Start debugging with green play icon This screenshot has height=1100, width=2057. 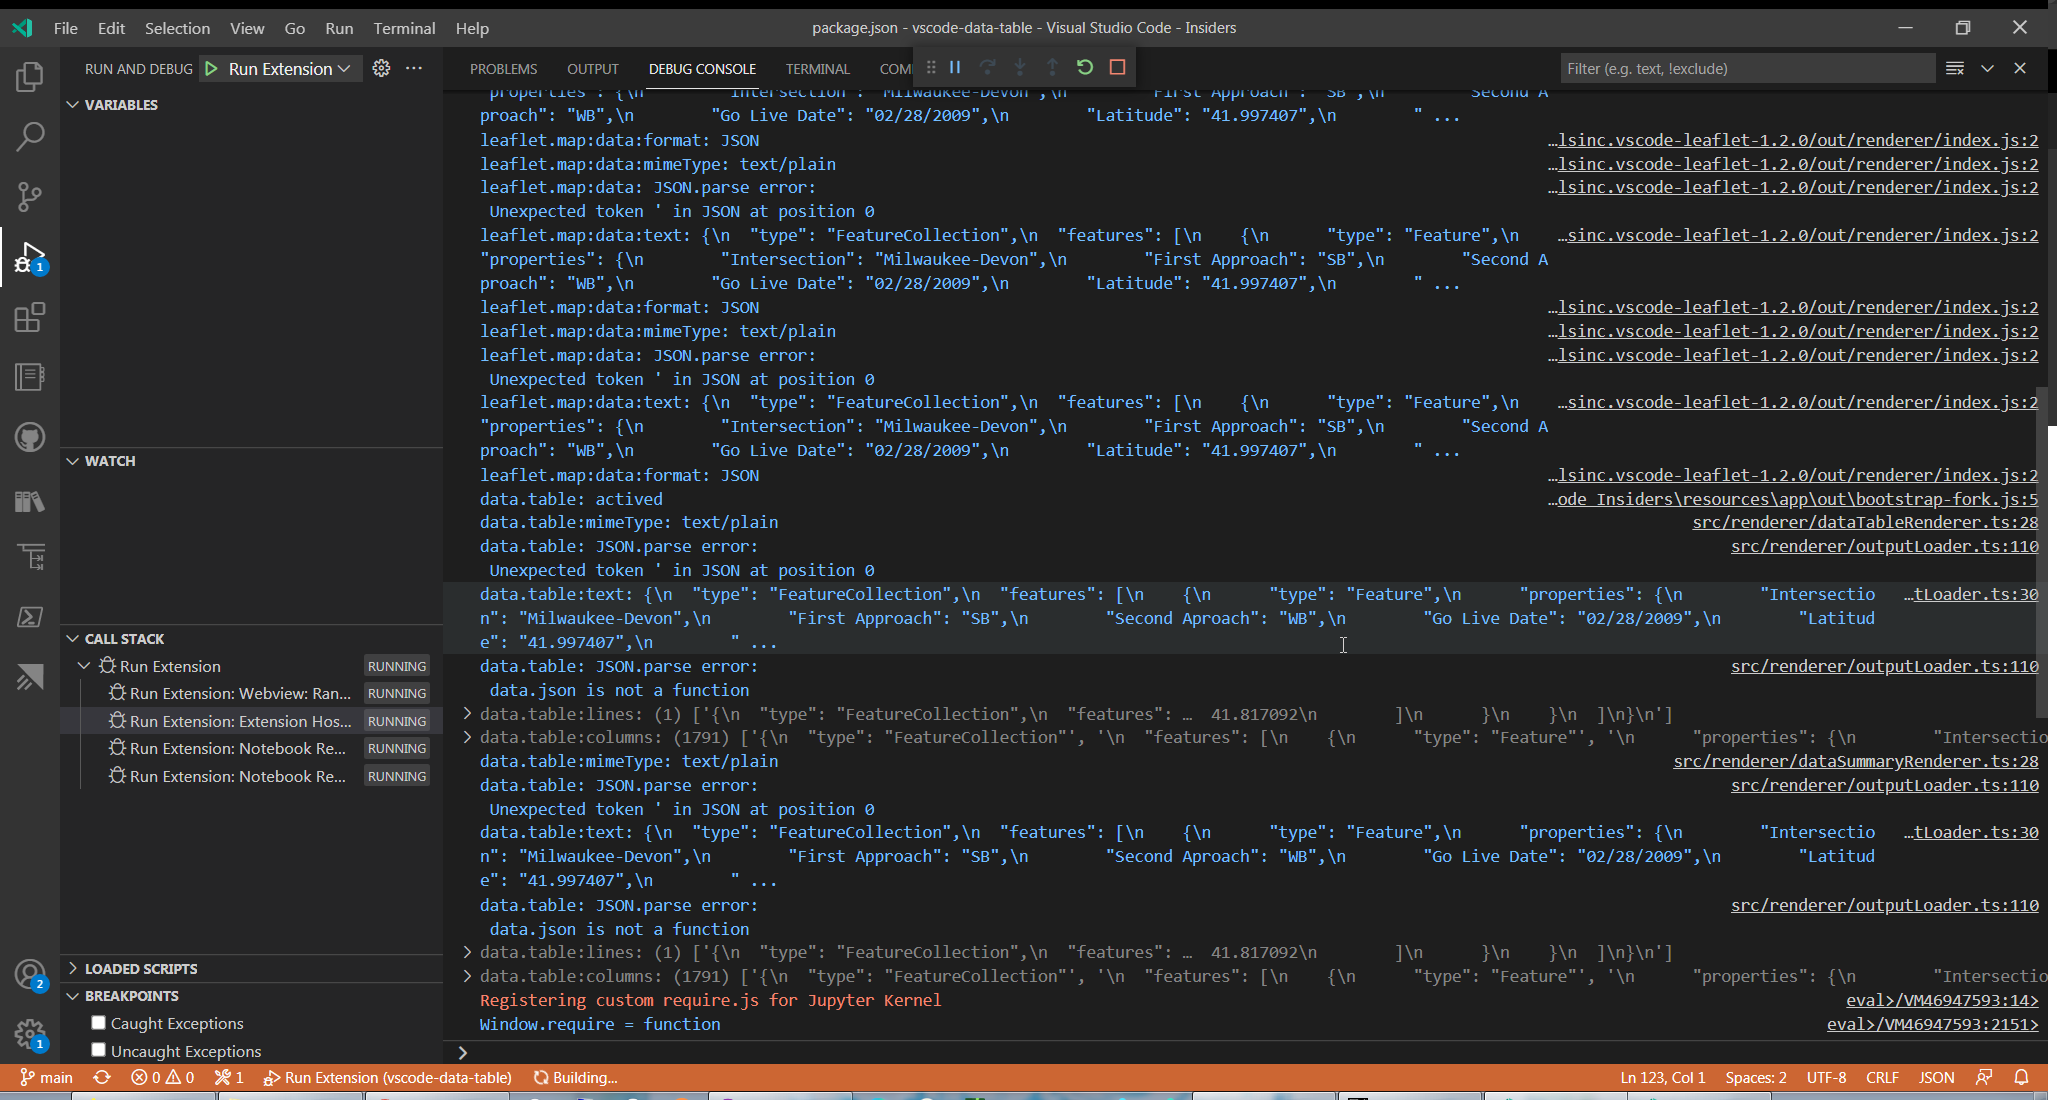[211, 68]
